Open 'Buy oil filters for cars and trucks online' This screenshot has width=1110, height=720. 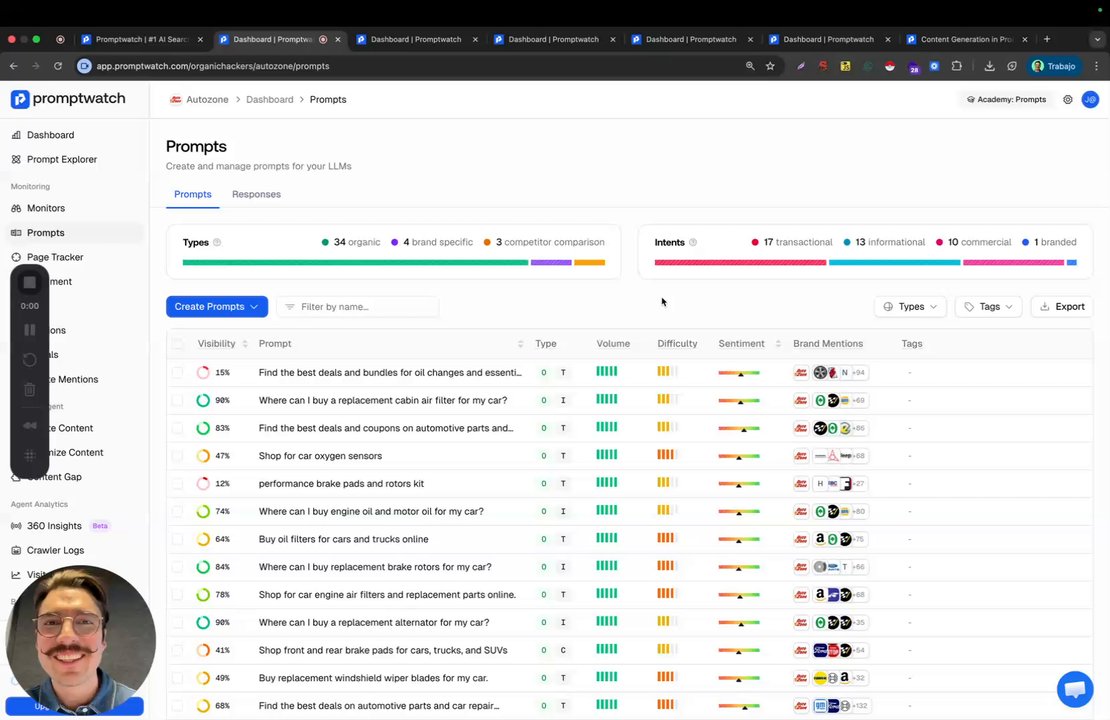click(343, 539)
